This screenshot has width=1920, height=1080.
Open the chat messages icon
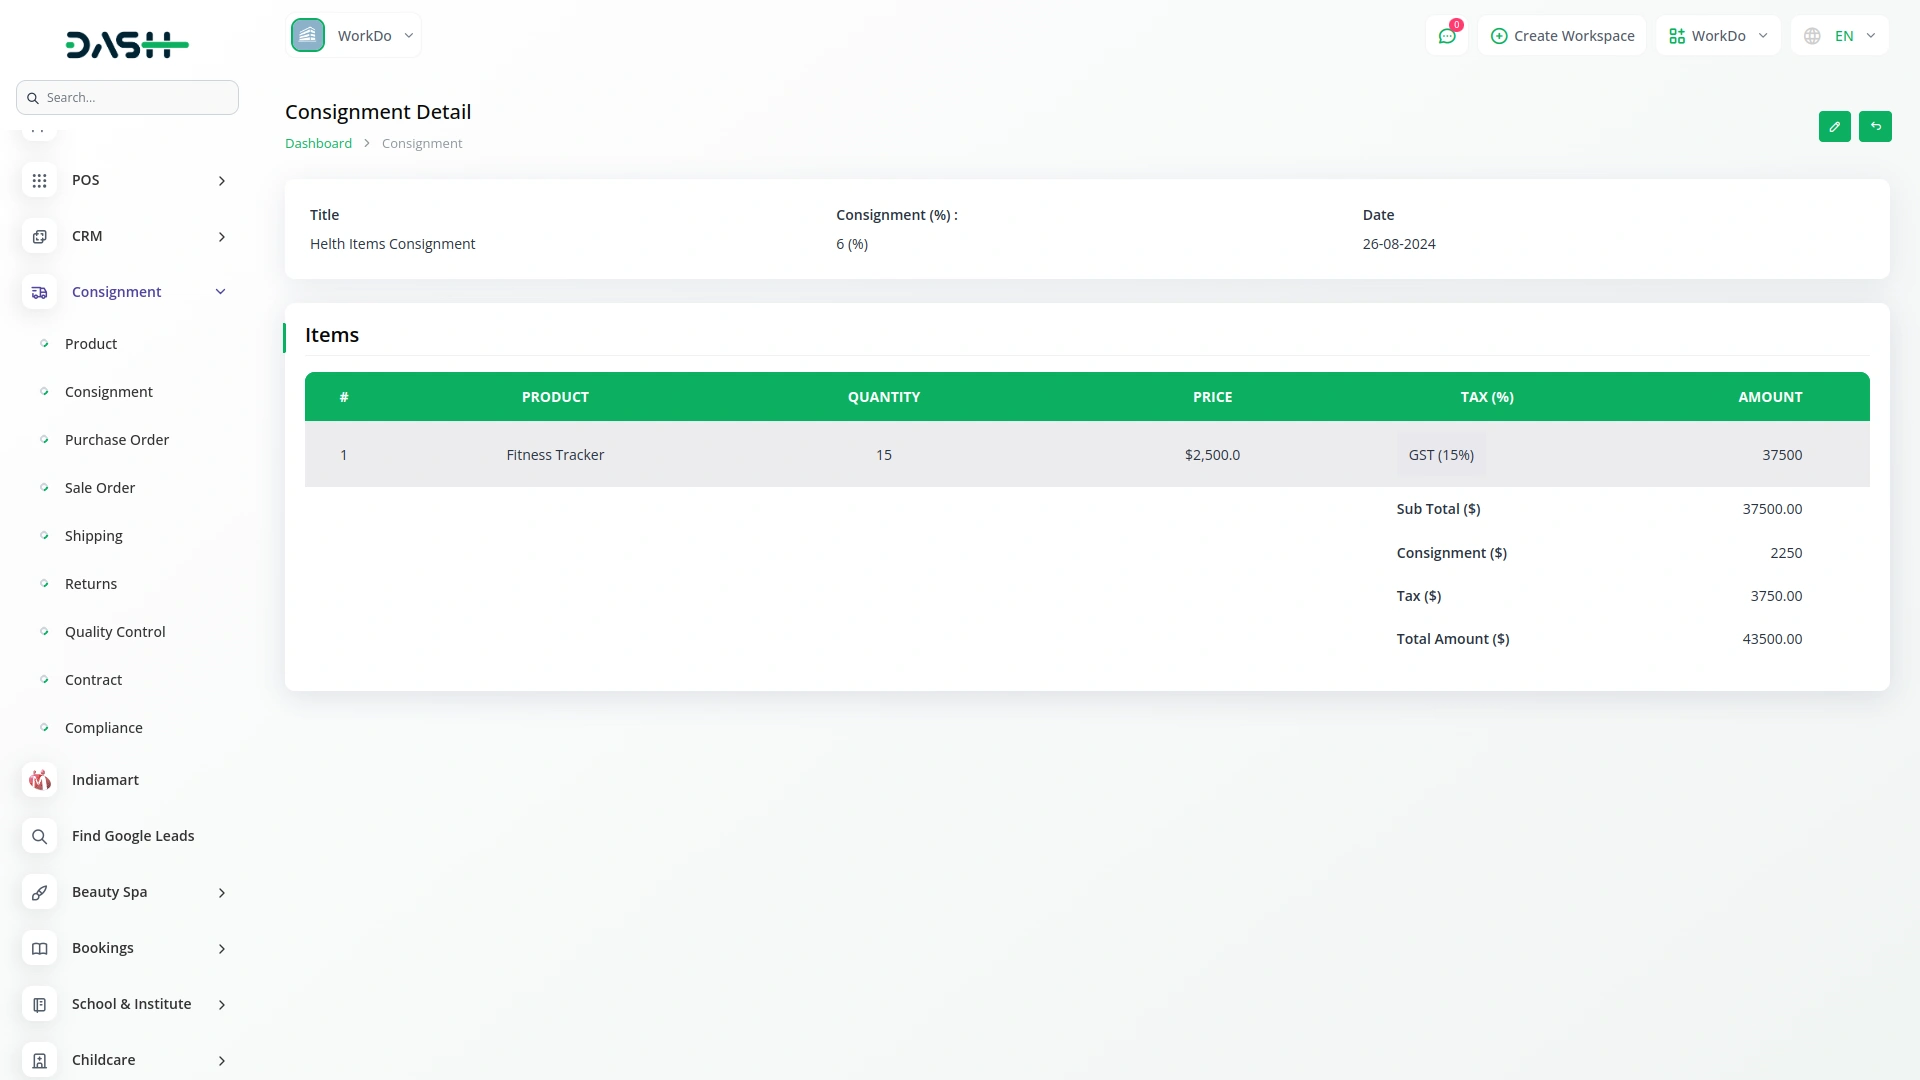(x=1446, y=36)
